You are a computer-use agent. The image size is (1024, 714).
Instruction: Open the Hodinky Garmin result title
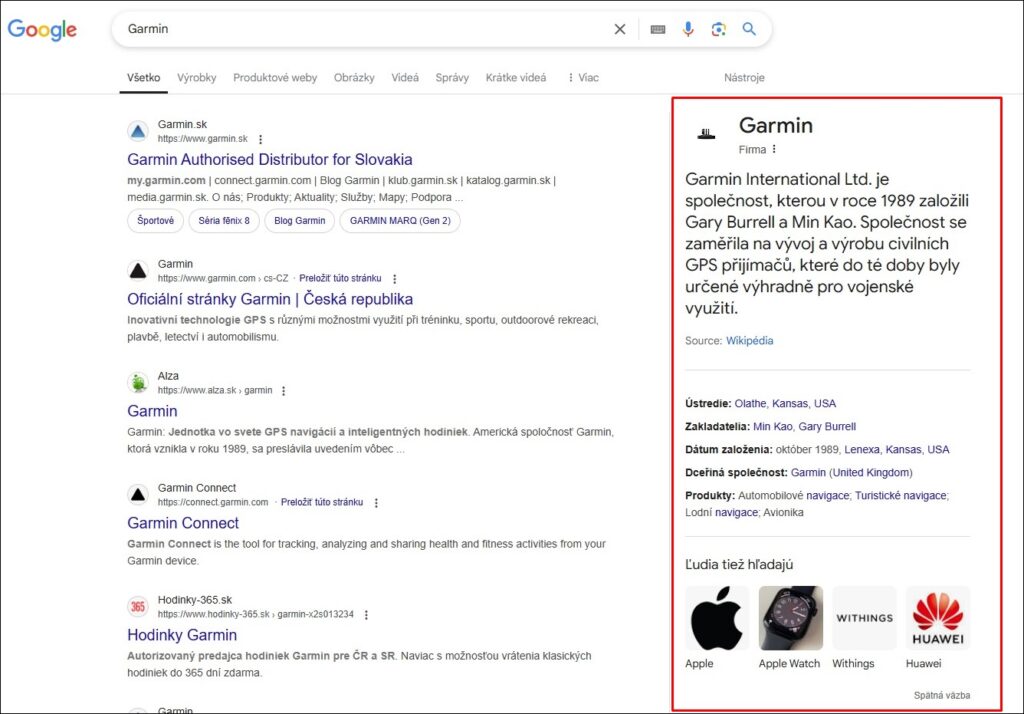tap(182, 635)
